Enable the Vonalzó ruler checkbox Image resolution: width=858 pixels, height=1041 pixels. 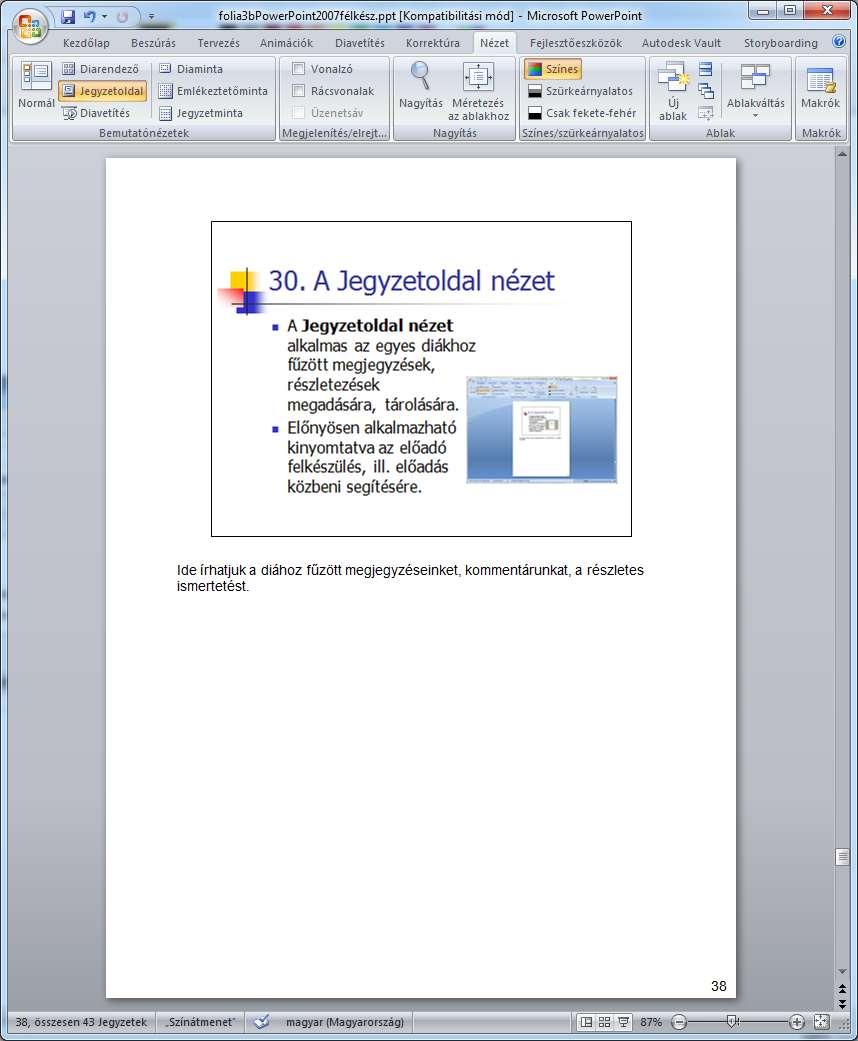[299, 69]
